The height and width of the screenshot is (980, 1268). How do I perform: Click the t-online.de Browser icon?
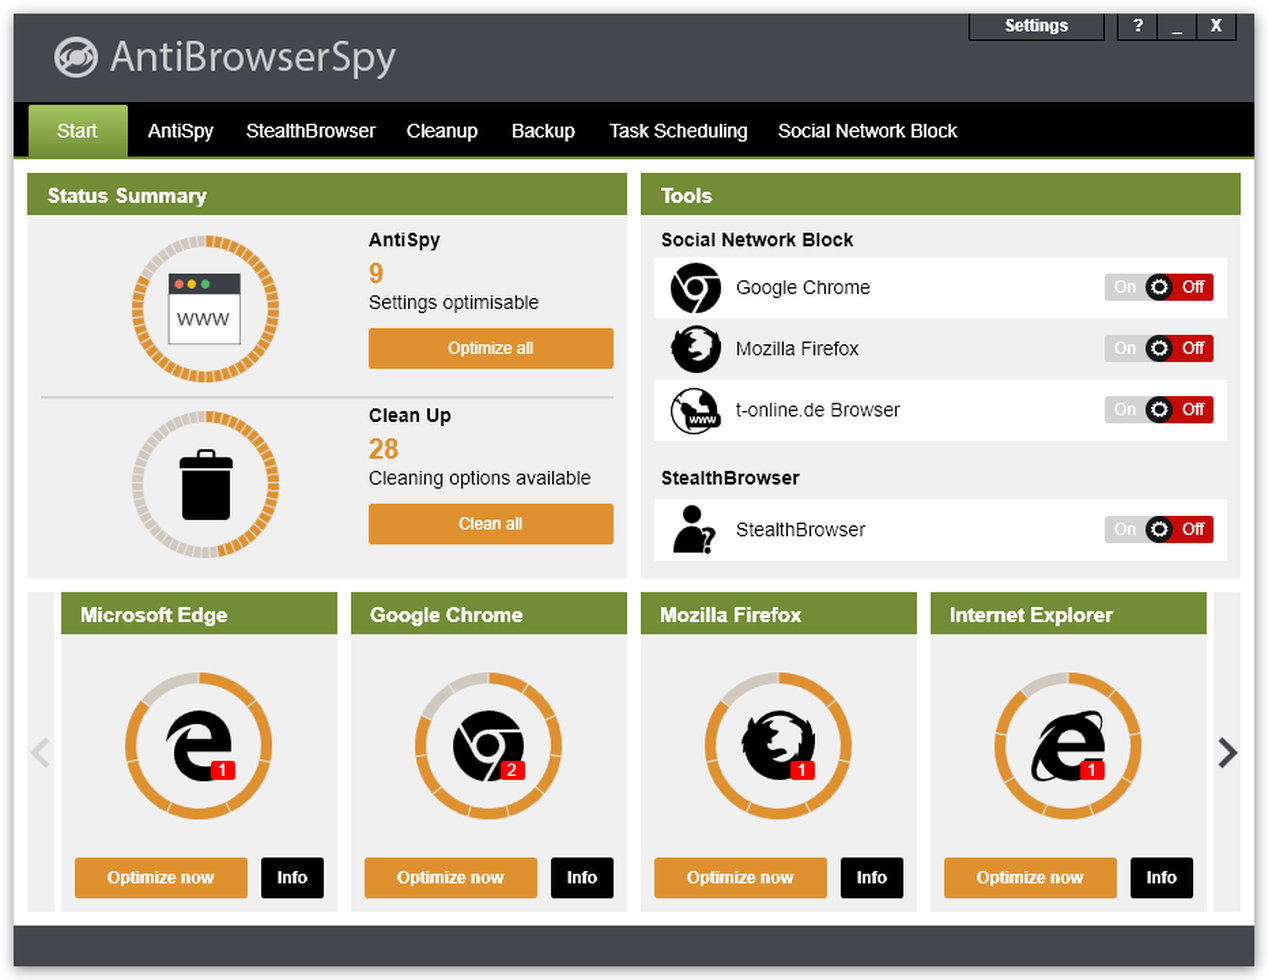point(695,410)
